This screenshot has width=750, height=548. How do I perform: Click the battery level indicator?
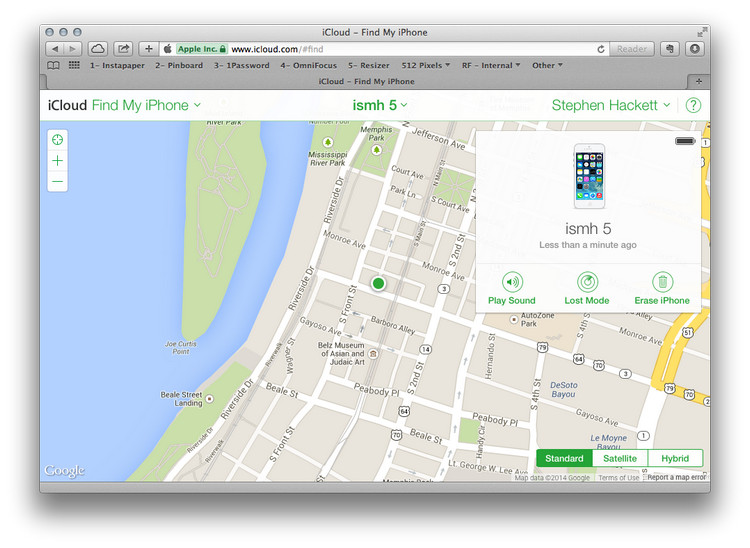[685, 141]
